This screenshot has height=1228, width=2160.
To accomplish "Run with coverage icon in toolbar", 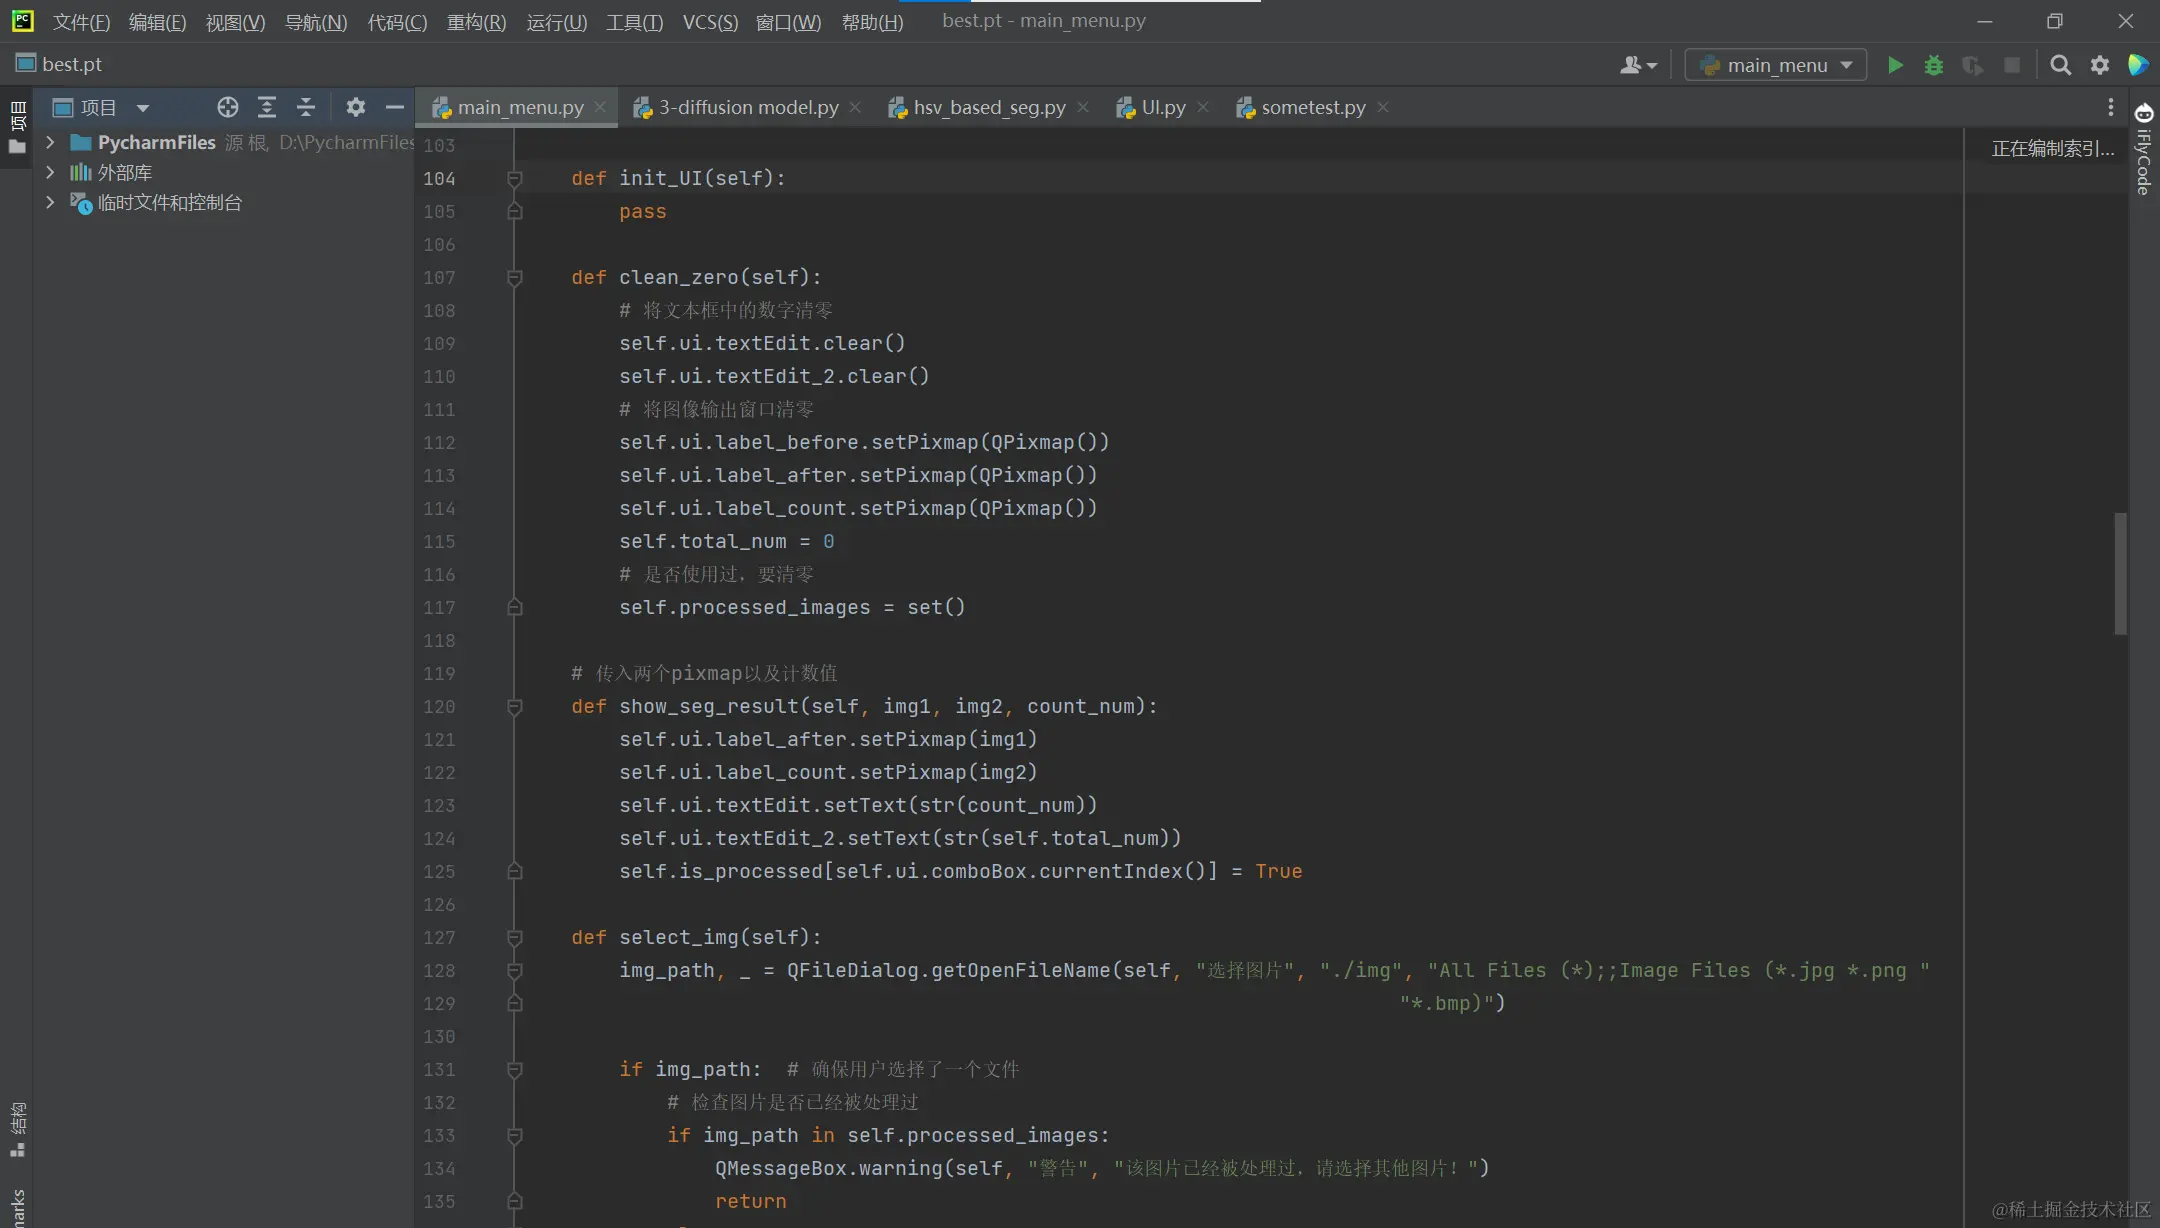I will pyautogui.click(x=1972, y=65).
